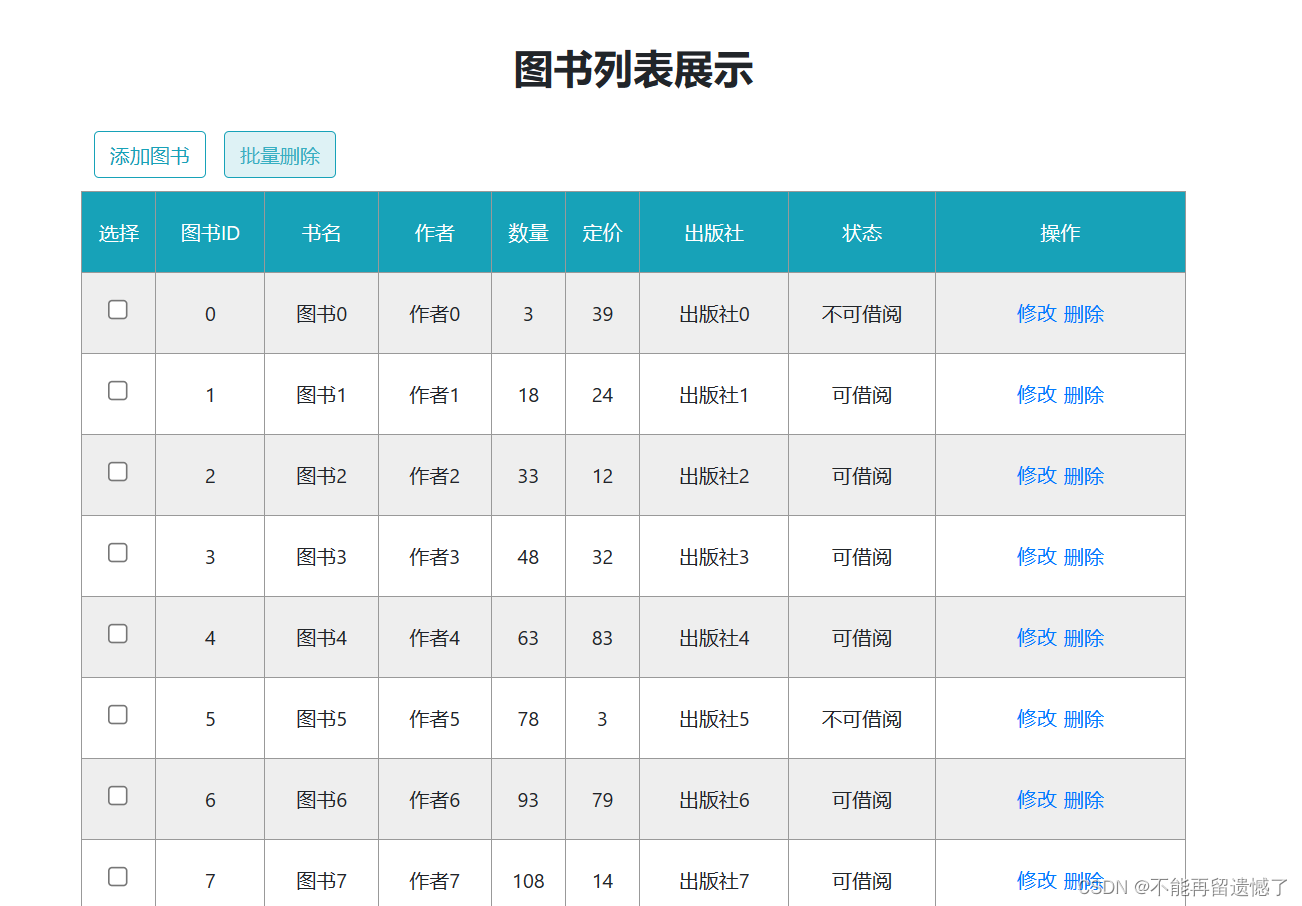Click the 删除 link for 图书5
The height and width of the screenshot is (906, 1302).
click(x=1084, y=719)
